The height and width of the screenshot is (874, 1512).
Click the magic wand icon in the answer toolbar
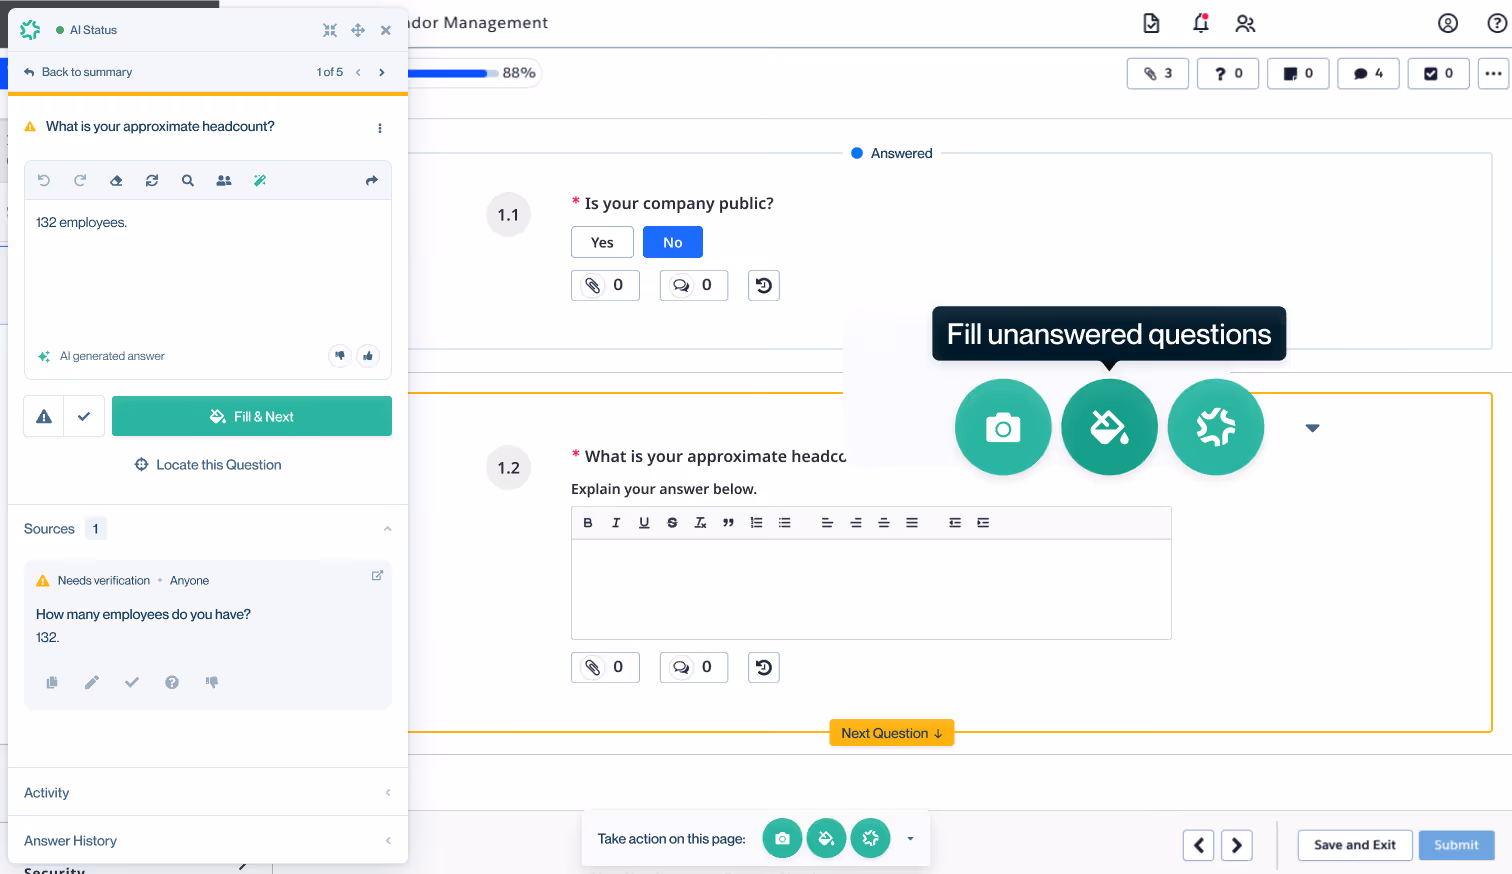[x=260, y=181]
